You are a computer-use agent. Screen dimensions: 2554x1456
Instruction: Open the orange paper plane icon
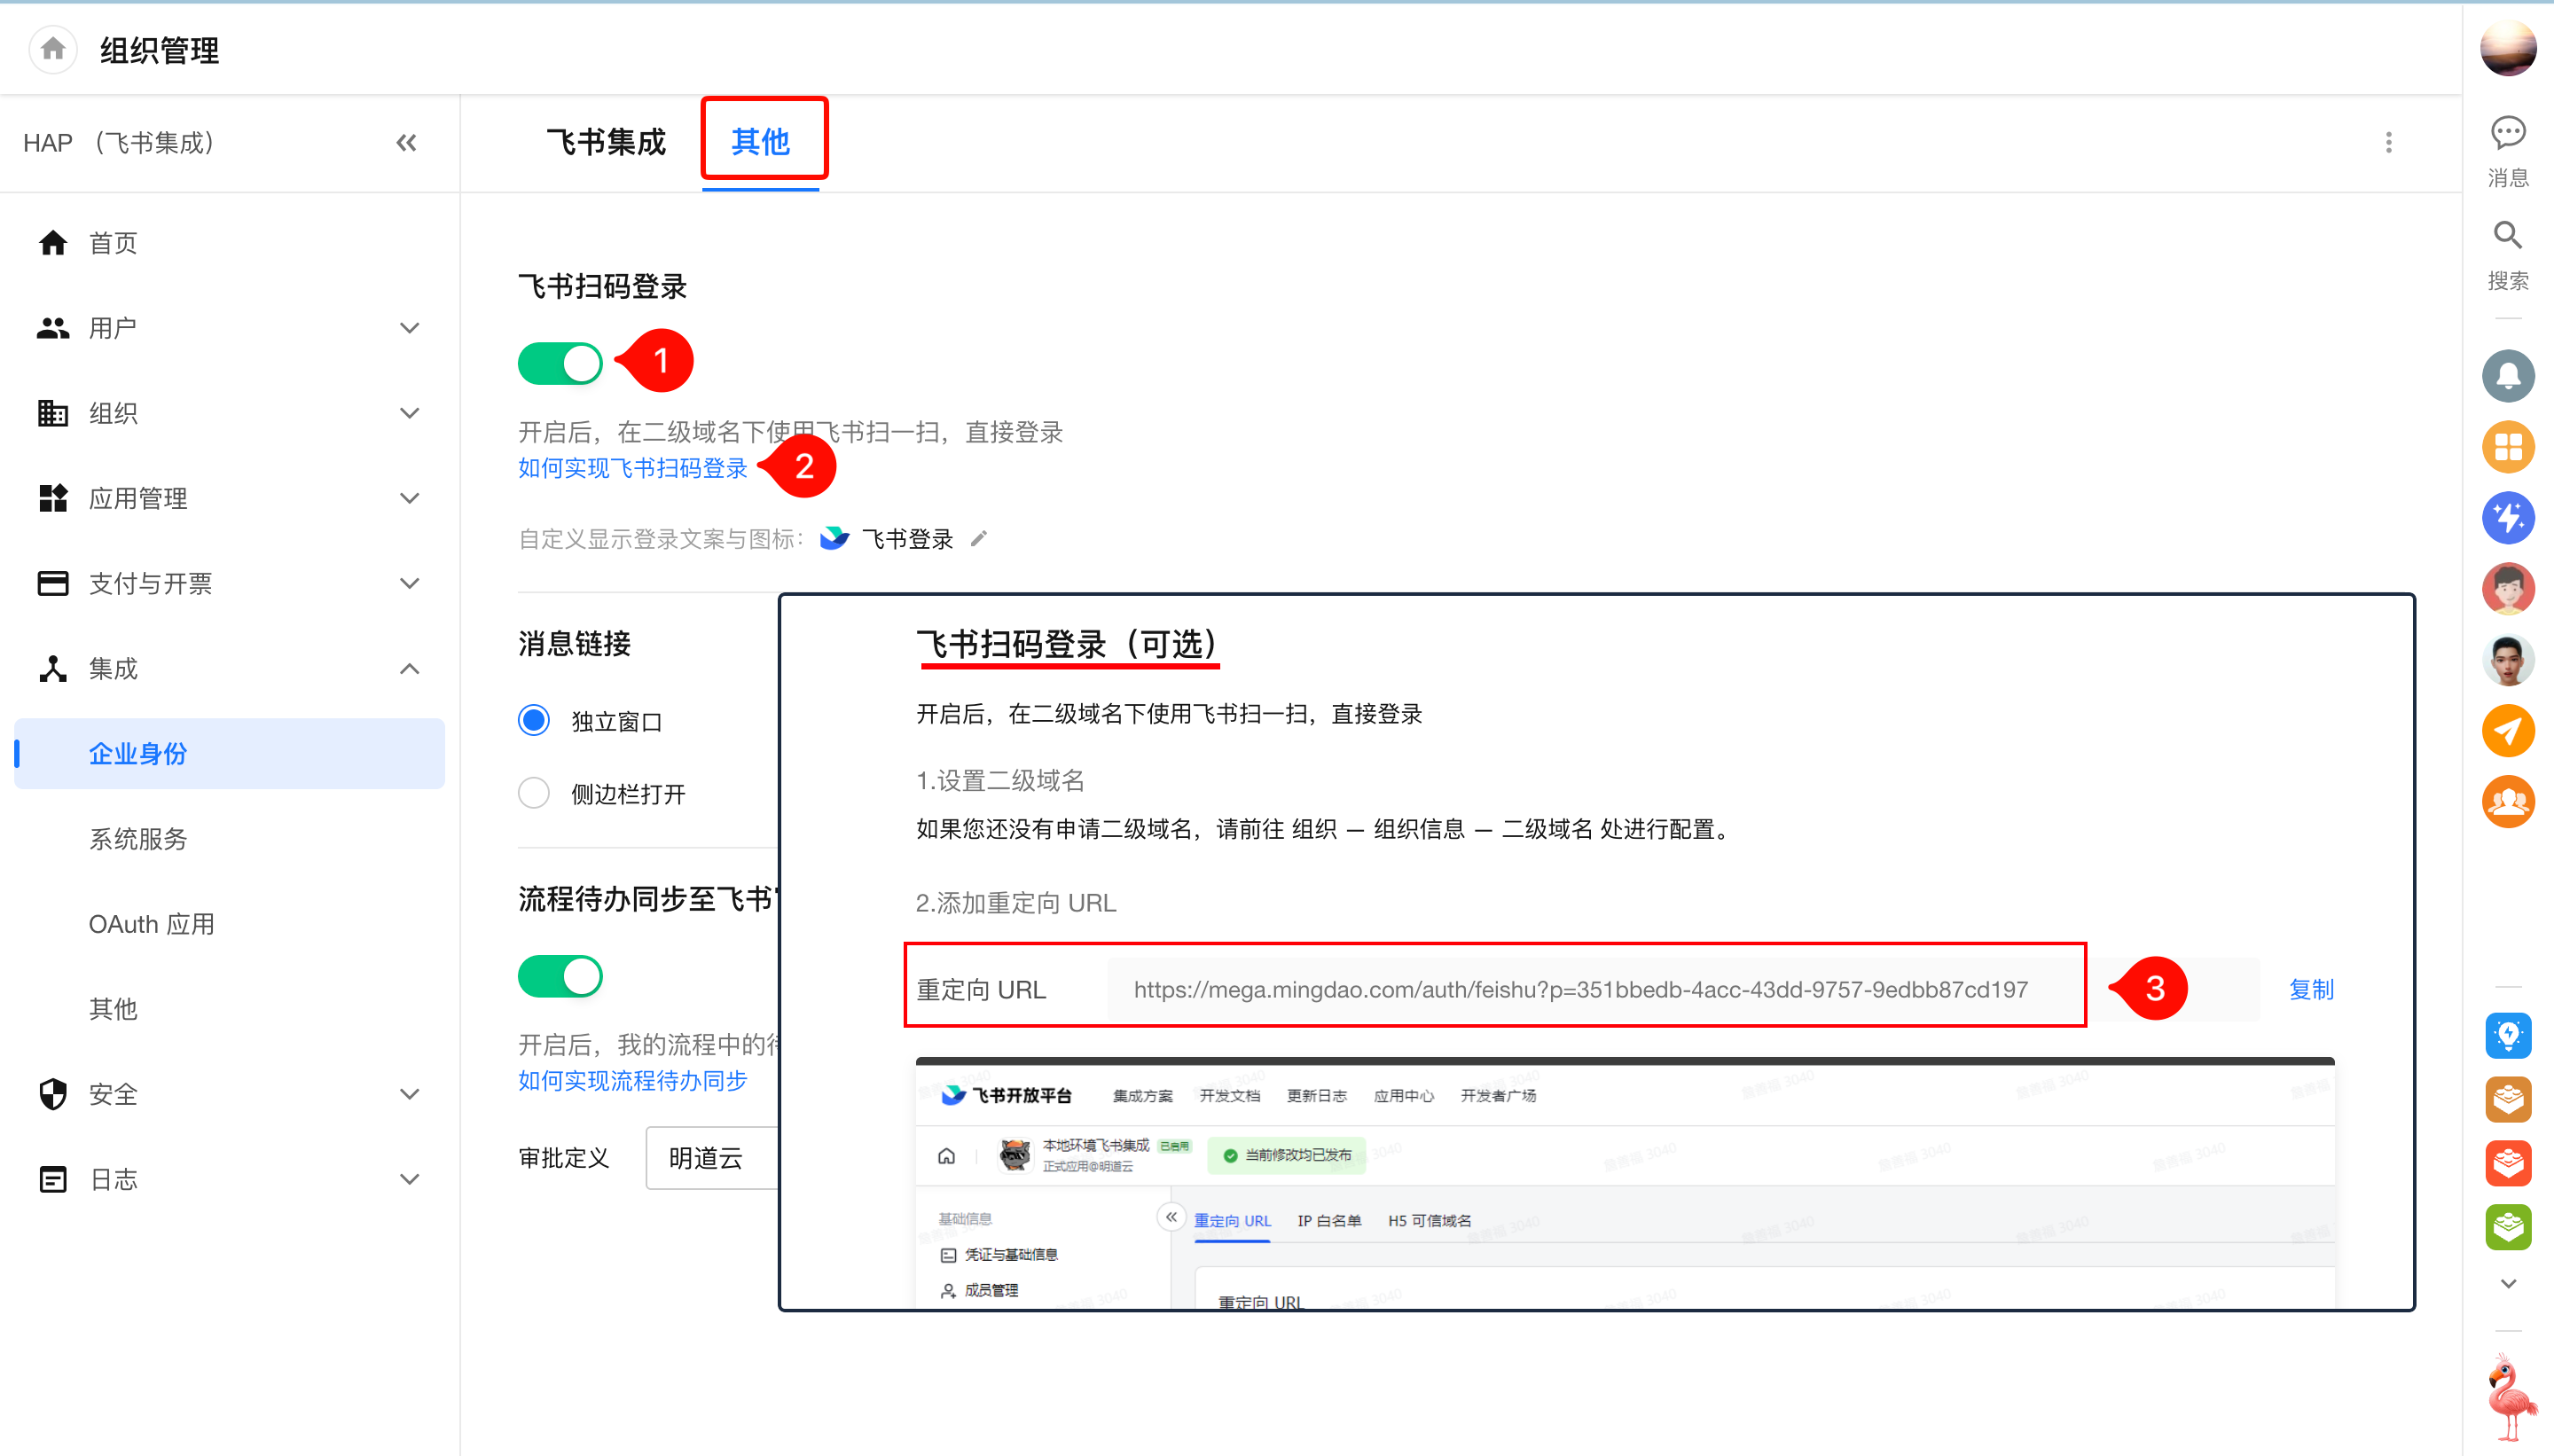coord(2507,730)
